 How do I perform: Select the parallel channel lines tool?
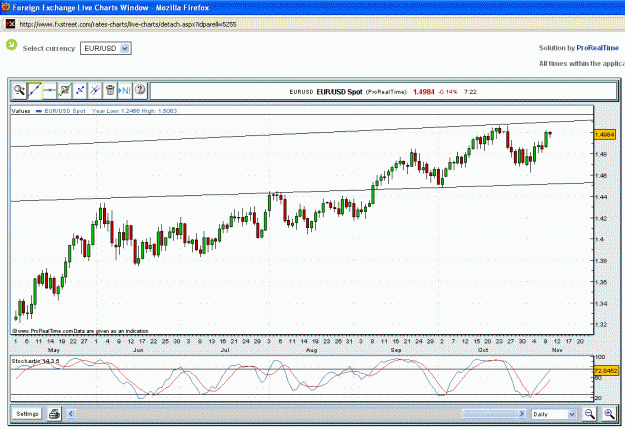click(x=95, y=91)
